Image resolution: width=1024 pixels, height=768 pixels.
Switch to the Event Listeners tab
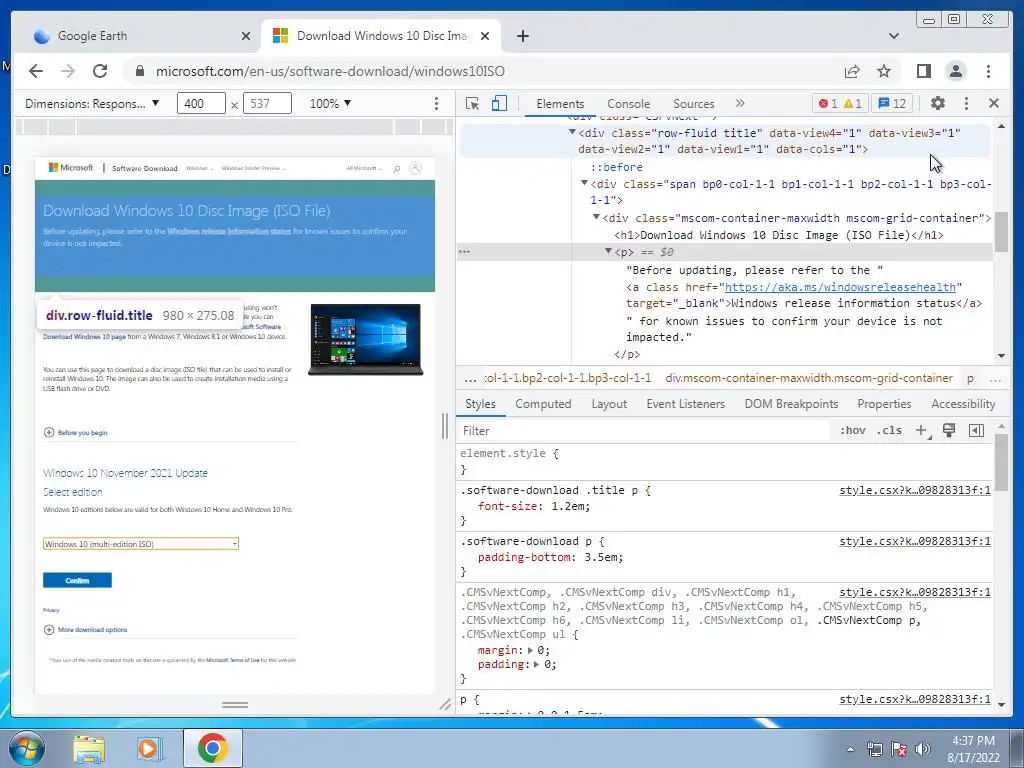click(685, 404)
